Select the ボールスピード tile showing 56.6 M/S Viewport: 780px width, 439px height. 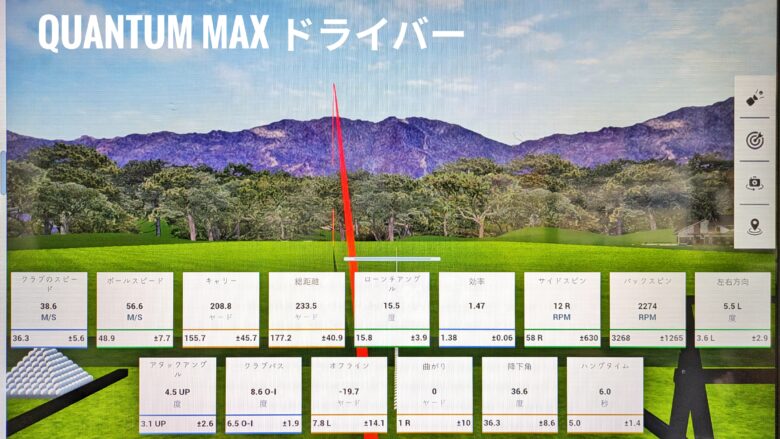pyautogui.click(x=135, y=309)
